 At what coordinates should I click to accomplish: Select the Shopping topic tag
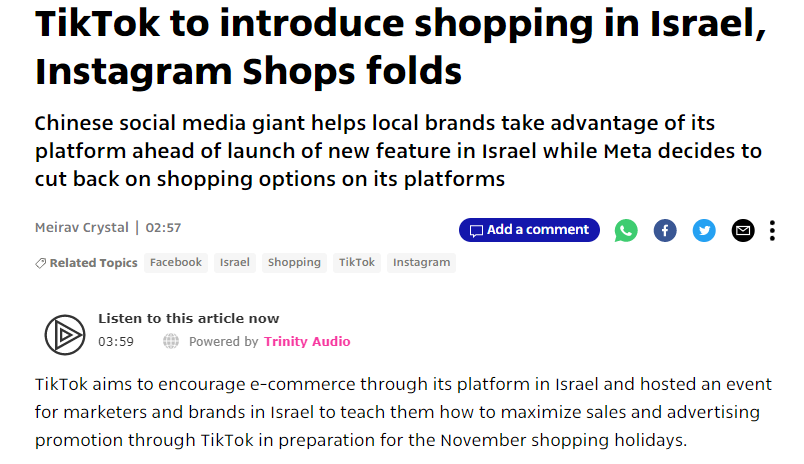294,263
